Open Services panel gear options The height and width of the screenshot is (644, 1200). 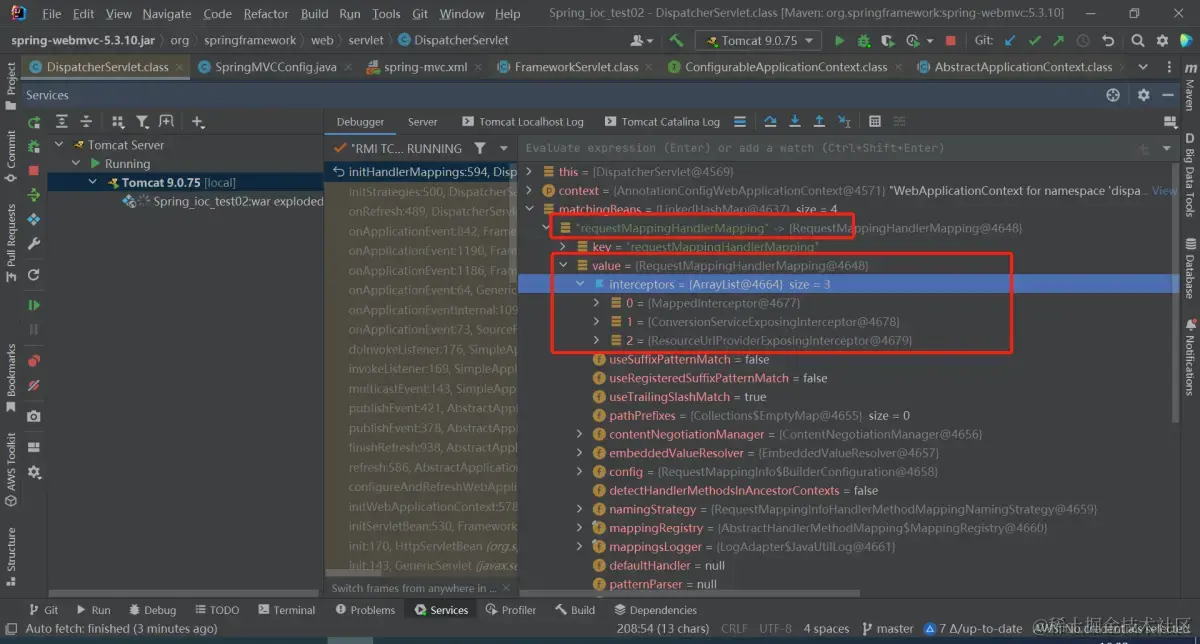(x=1144, y=95)
